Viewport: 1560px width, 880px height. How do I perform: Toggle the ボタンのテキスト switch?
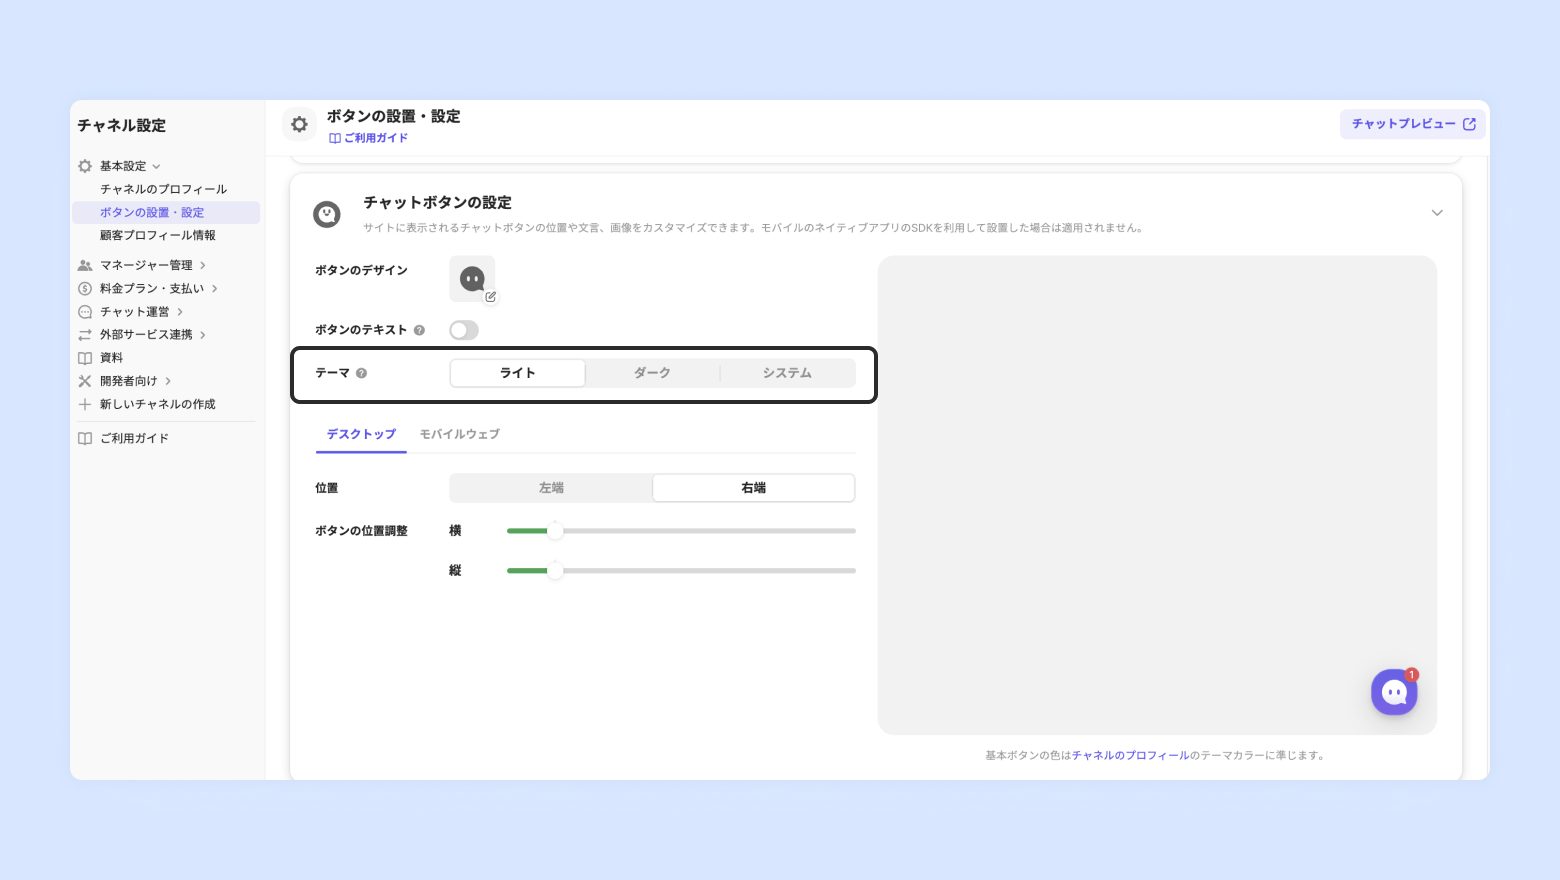click(464, 330)
